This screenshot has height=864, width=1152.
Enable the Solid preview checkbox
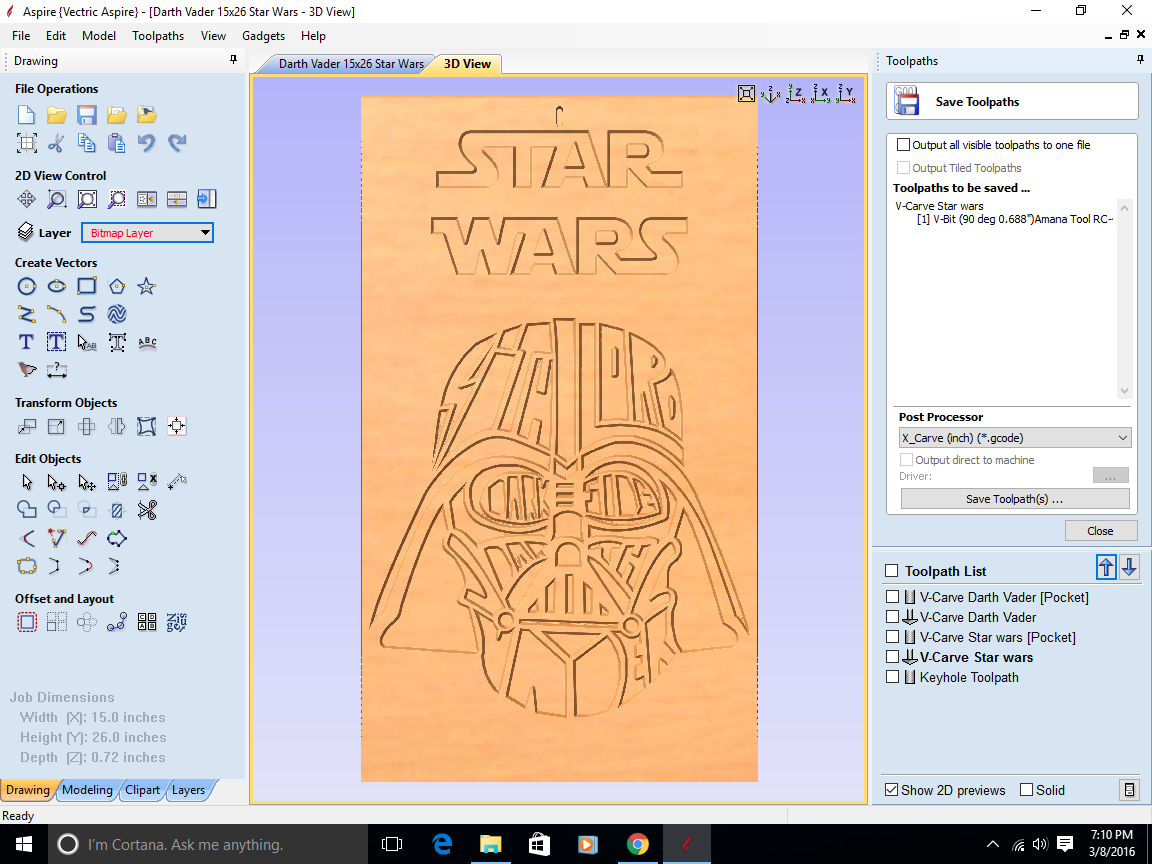pyautogui.click(x=1025, y=790)
